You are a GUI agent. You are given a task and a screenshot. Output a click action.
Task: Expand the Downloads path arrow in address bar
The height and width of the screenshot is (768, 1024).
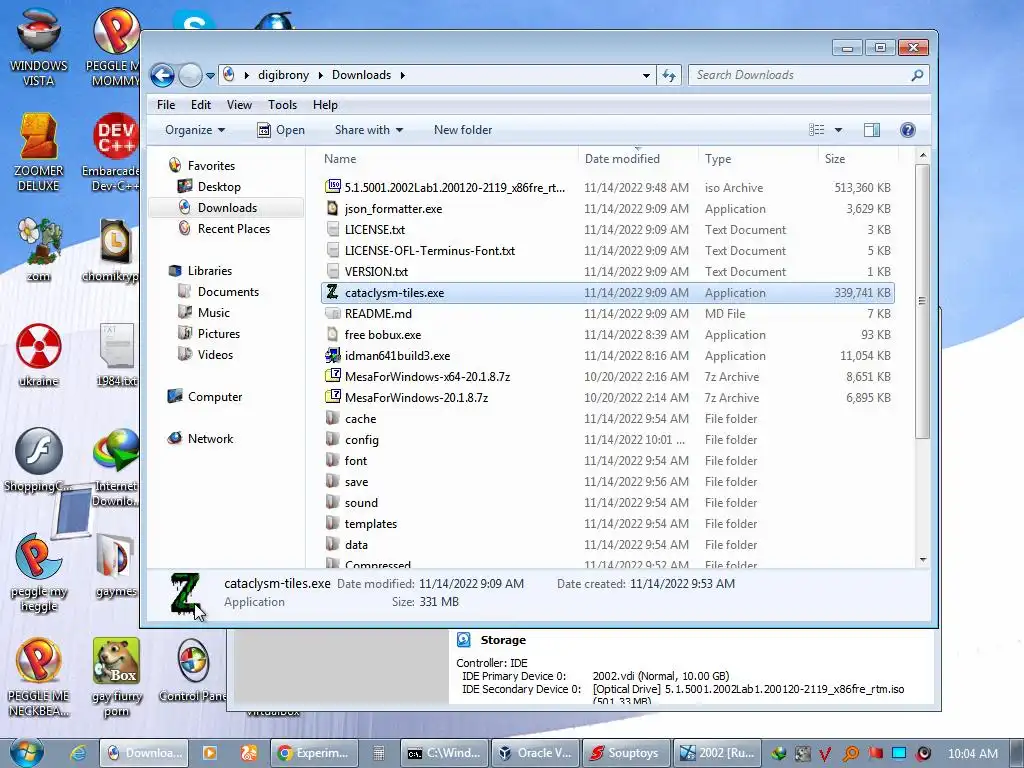(x=402, y=76)
